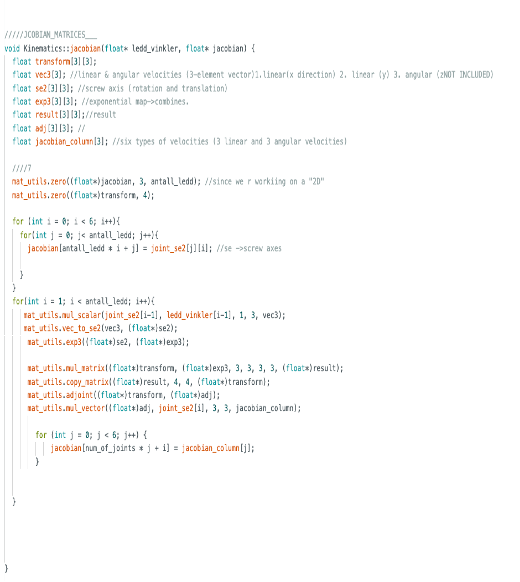Click "jacobian_column[j];" at end of assignment
Screen dimensions: 520x582
click(218, 448)
